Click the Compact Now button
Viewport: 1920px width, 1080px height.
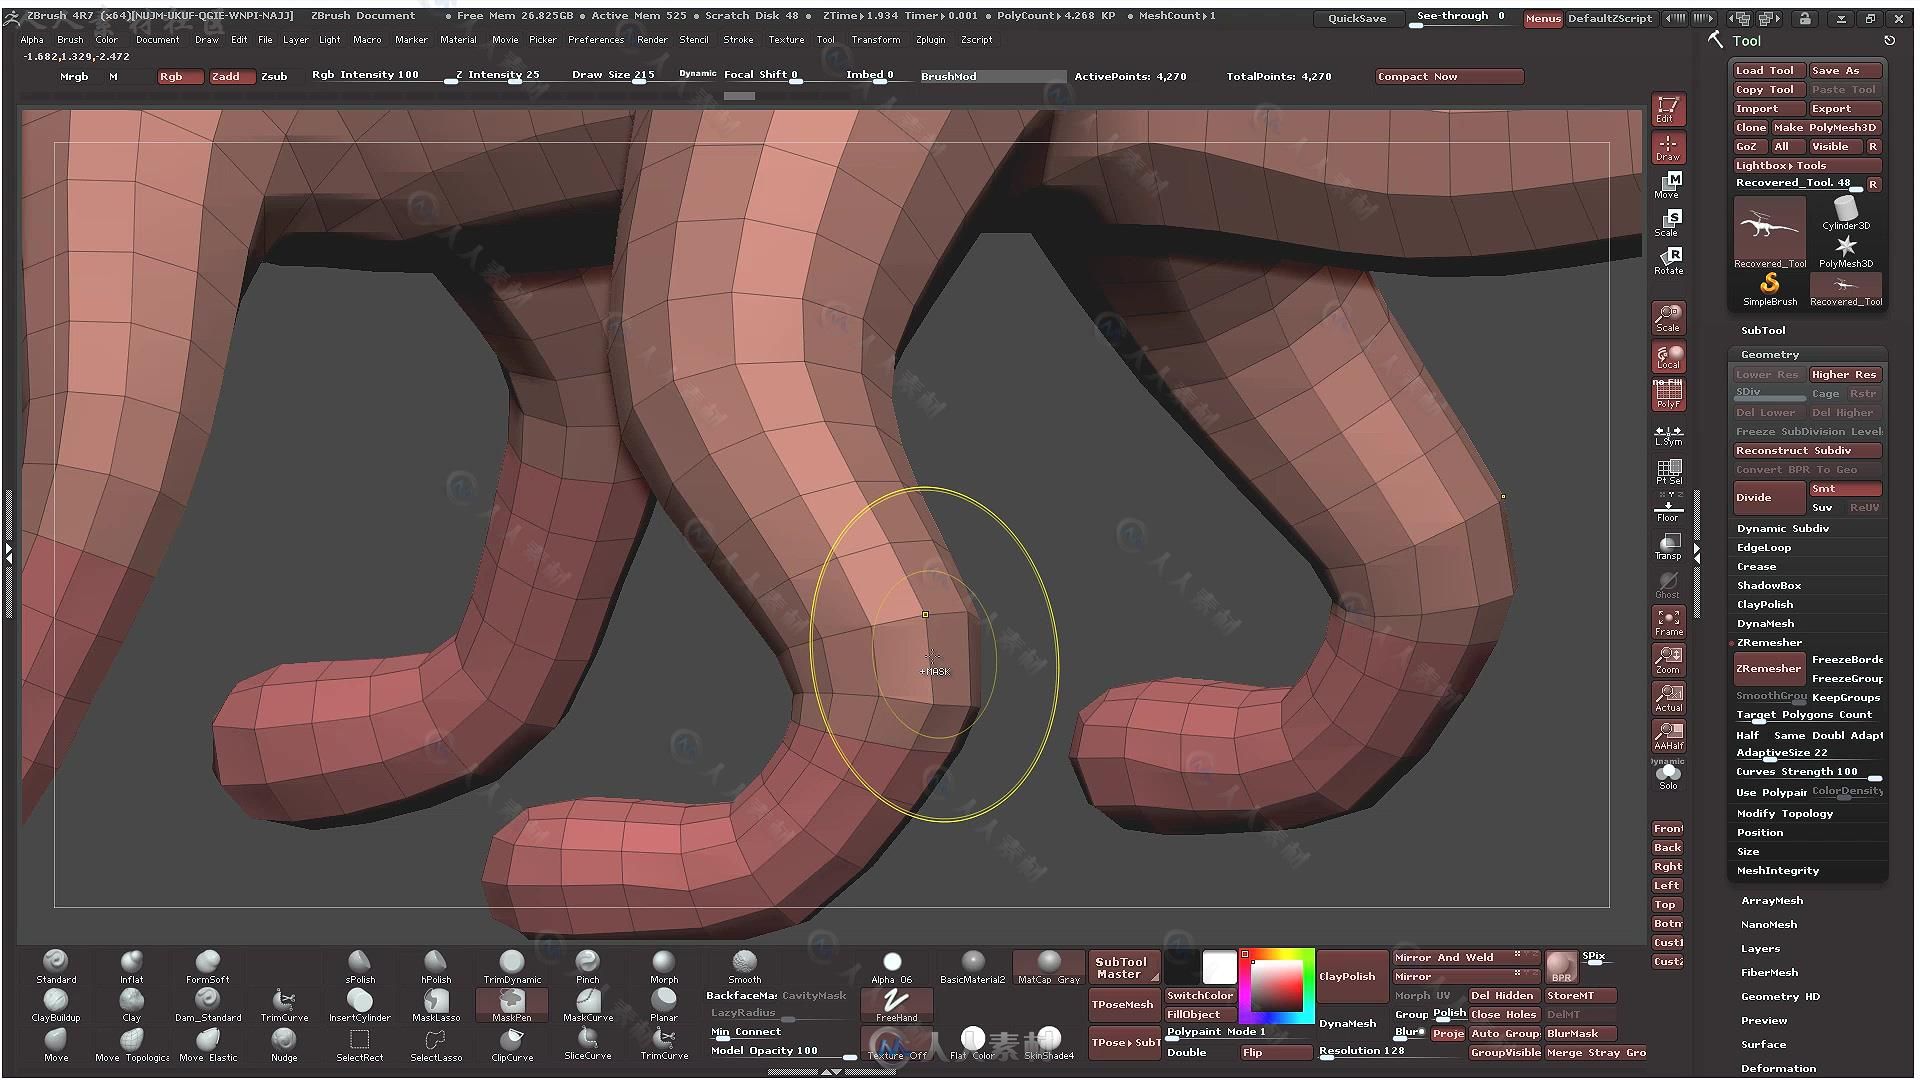coord(1449,77)
